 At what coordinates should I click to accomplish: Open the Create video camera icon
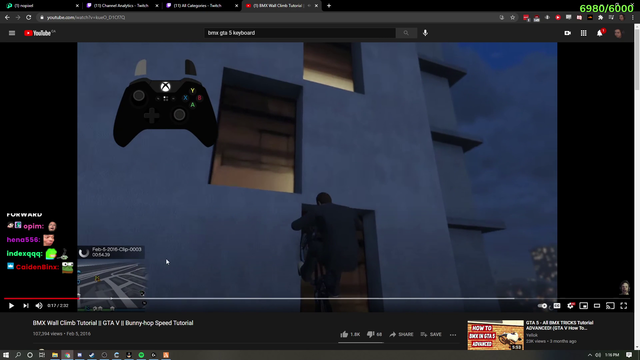tap(567, 33)
